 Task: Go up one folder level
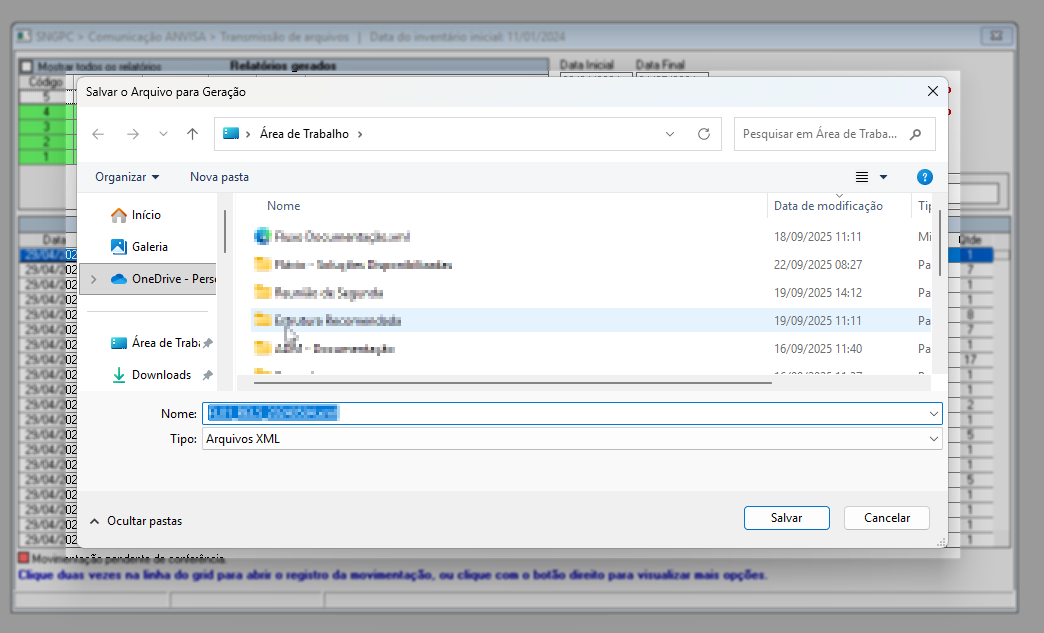coord(192,134)
